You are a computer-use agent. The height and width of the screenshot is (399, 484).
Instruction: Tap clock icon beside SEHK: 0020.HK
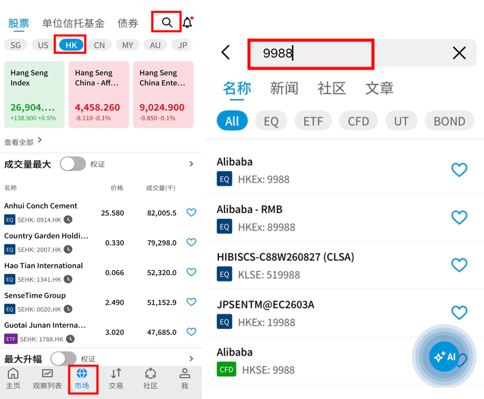click(x=68, y=309)
